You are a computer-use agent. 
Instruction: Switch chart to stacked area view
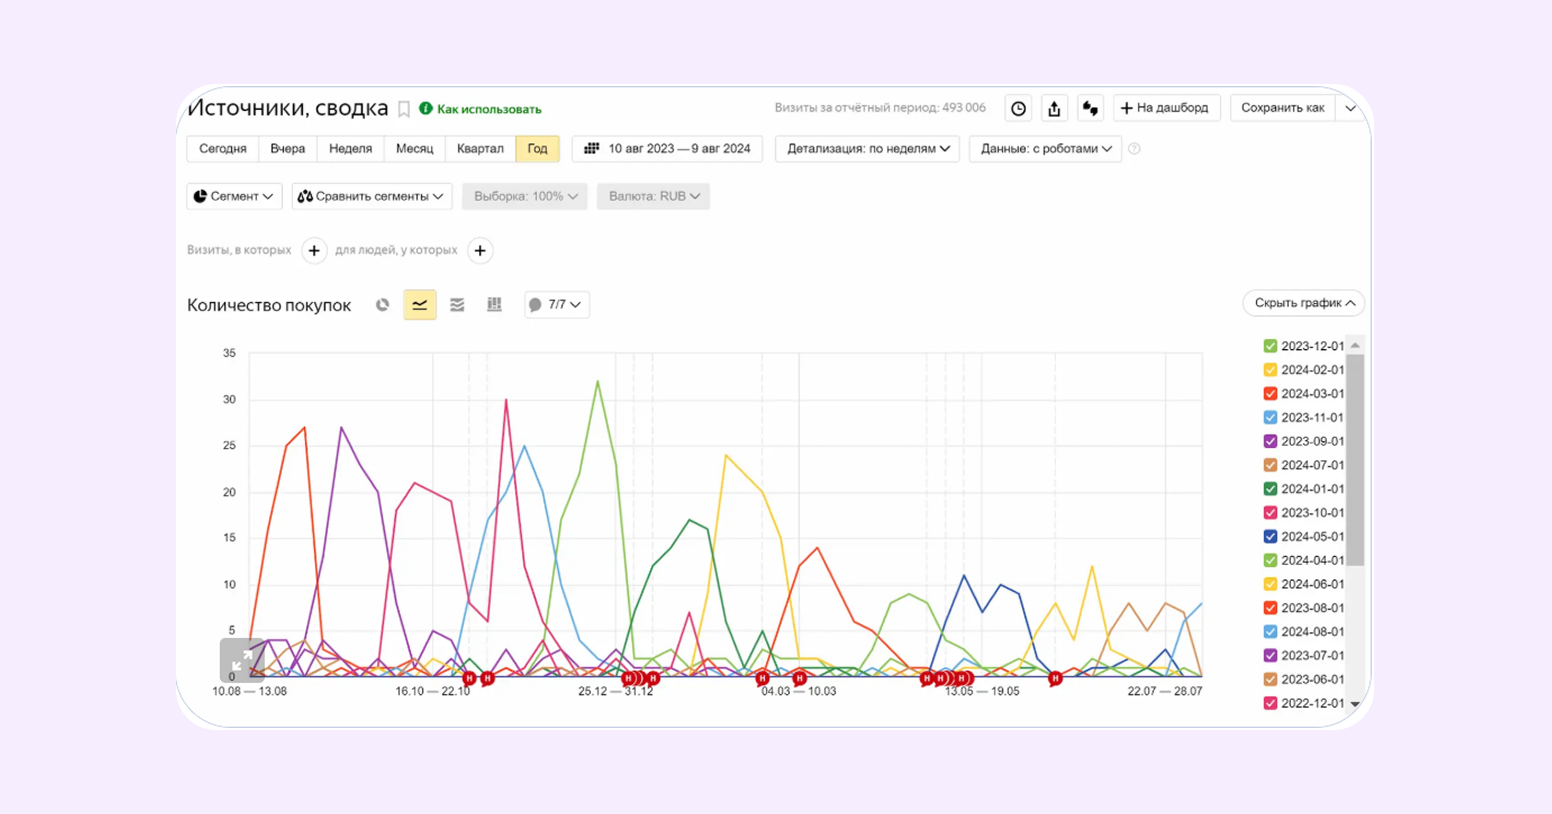tap(457, 305)
